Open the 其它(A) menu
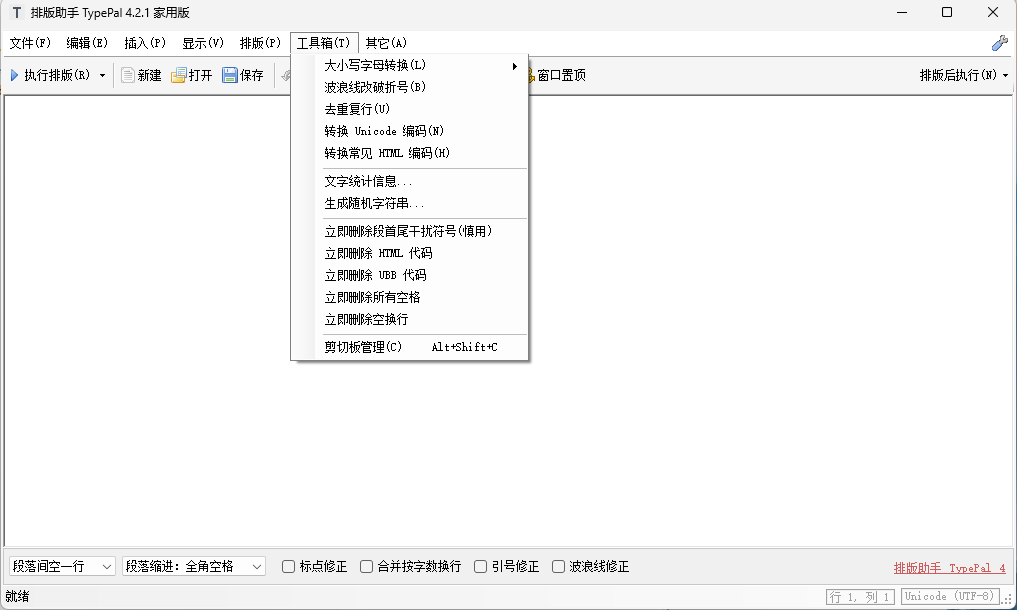 tap(386, 43)
